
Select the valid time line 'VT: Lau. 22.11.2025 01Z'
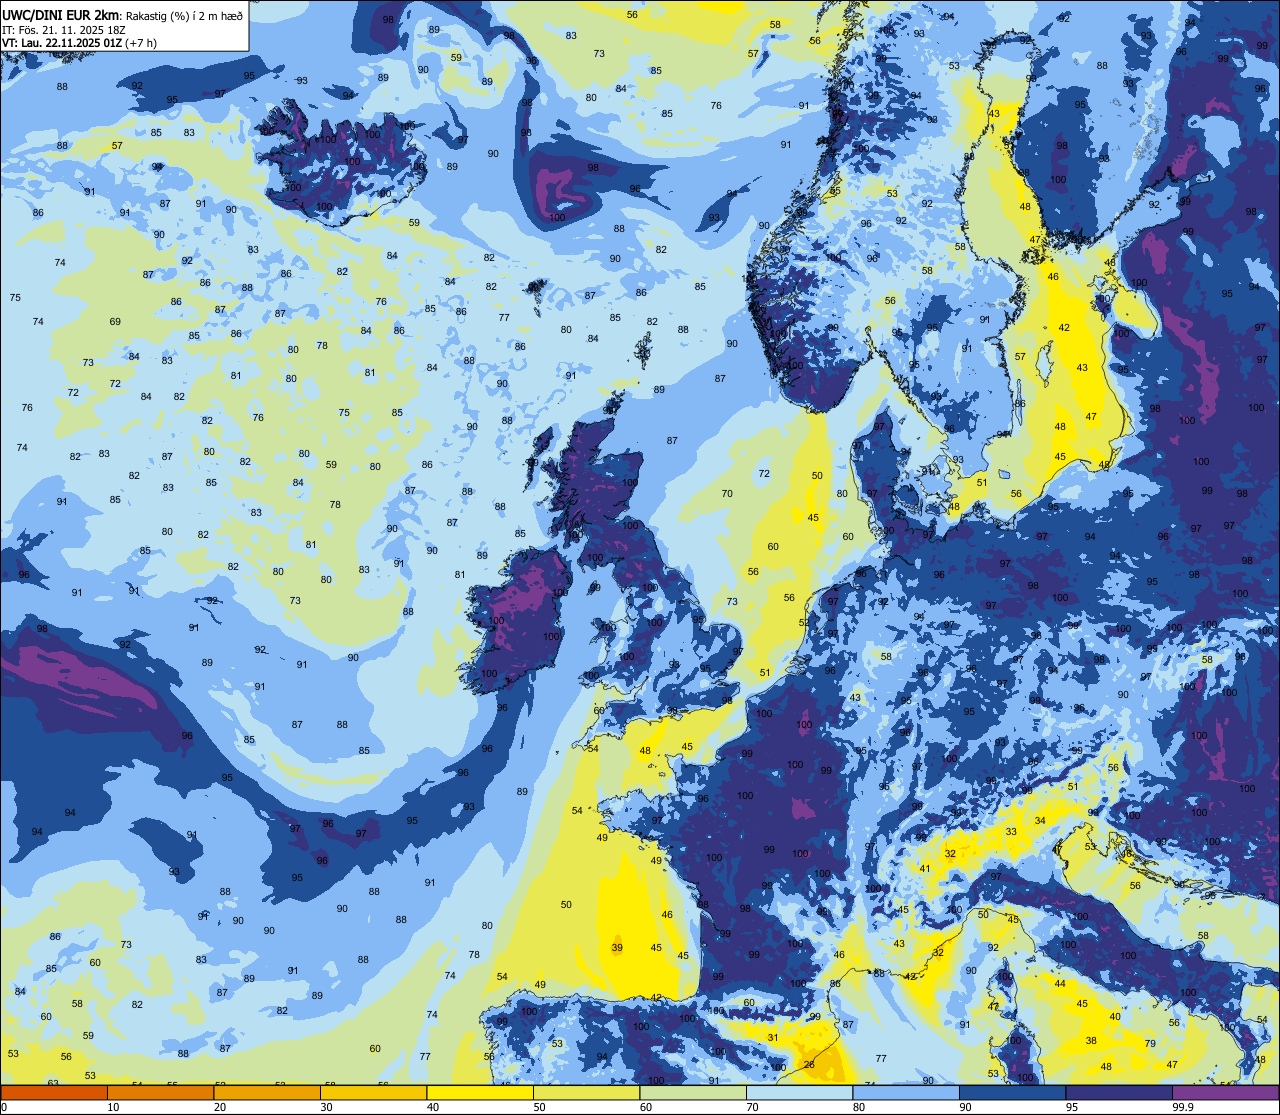pyautogui.click(x=62, y=43)
